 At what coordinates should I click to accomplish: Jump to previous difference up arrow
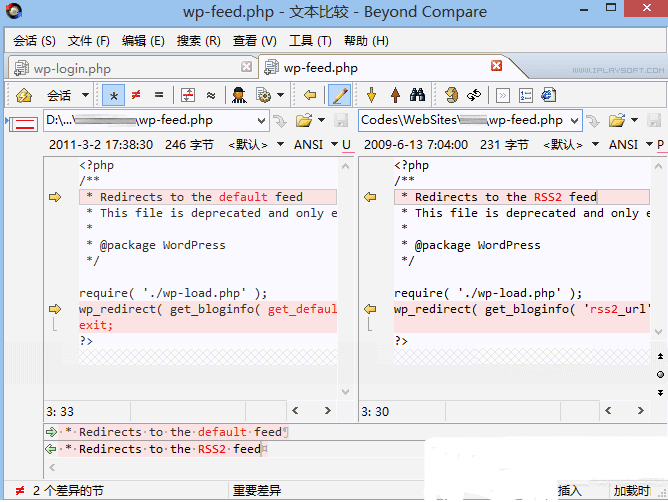pyautogui.click(x=395, y=95)
